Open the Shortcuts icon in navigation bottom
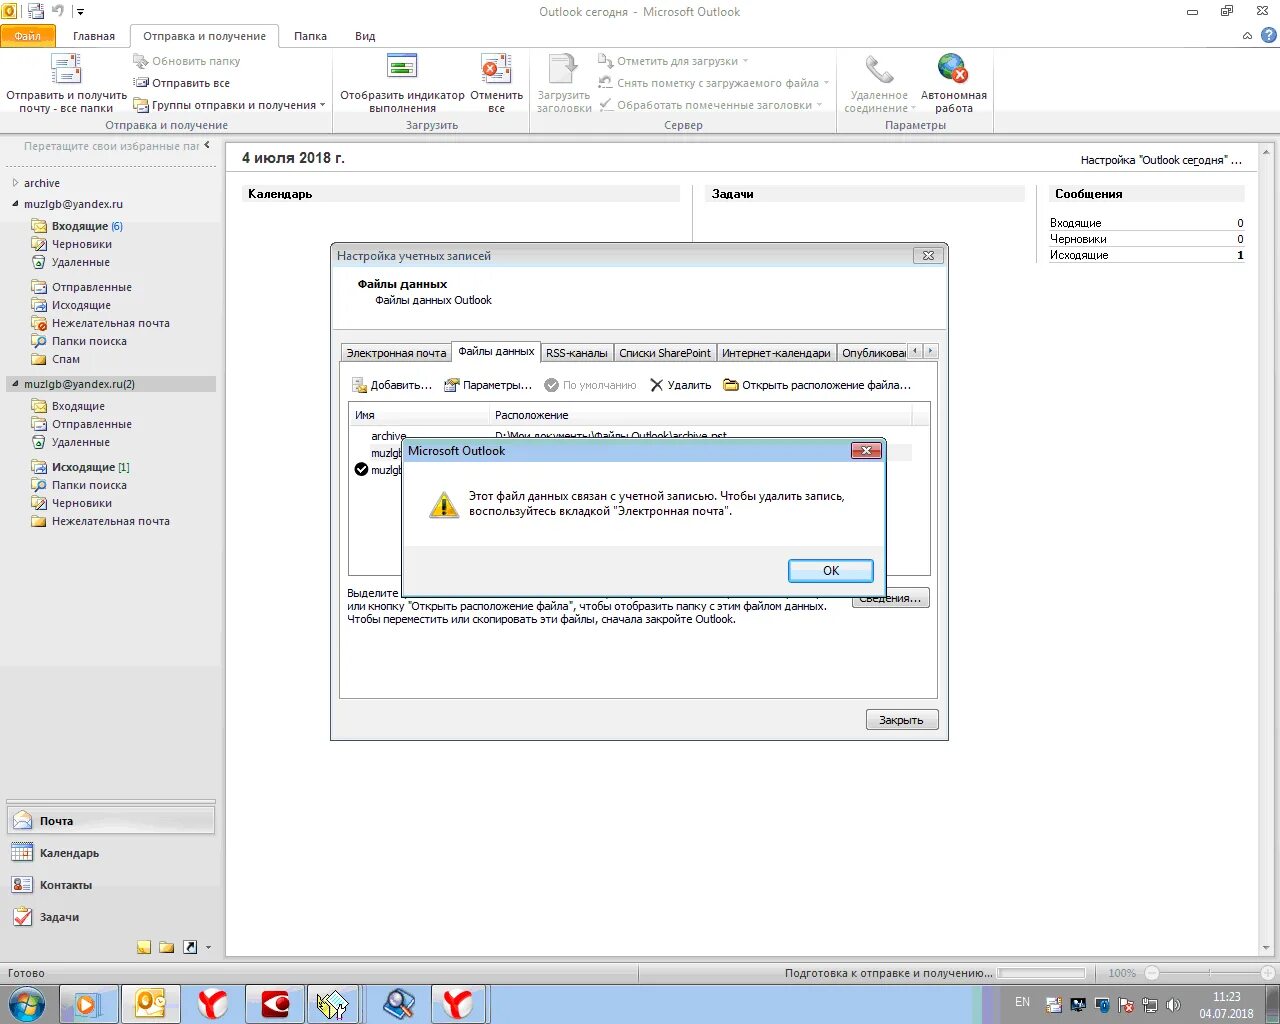 [x=190, y=947]
